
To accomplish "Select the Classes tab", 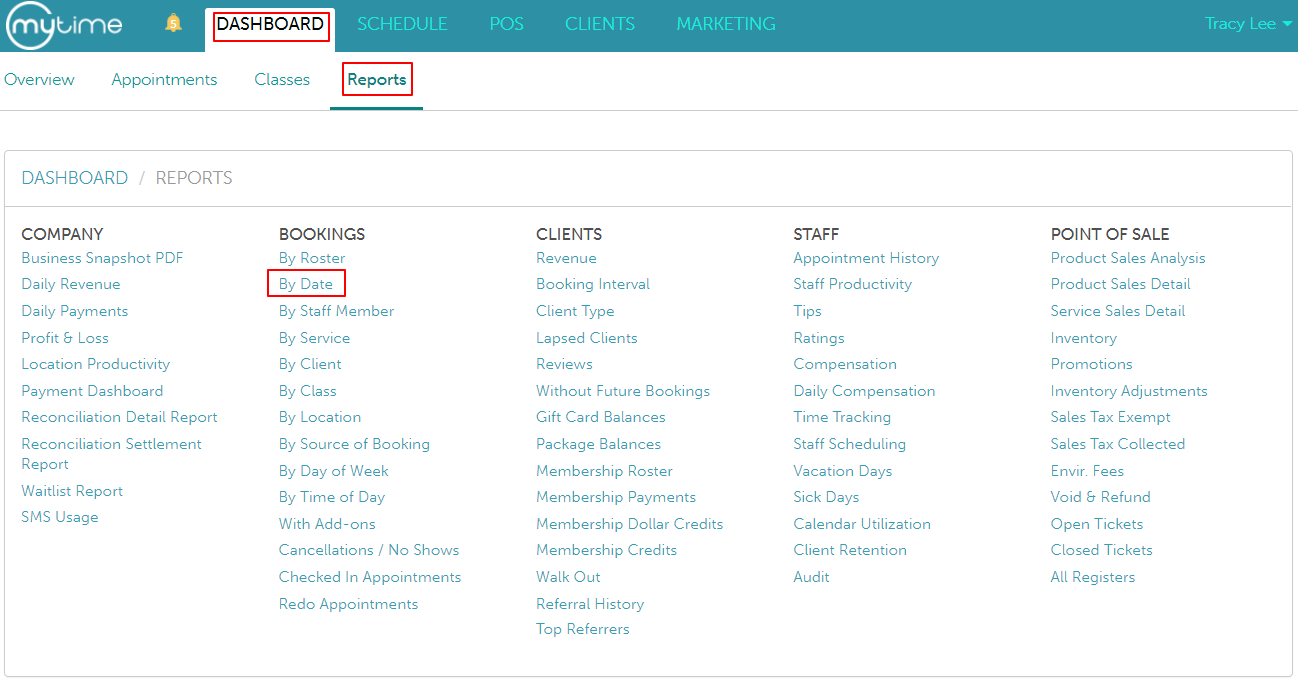I will pos(282,80).
